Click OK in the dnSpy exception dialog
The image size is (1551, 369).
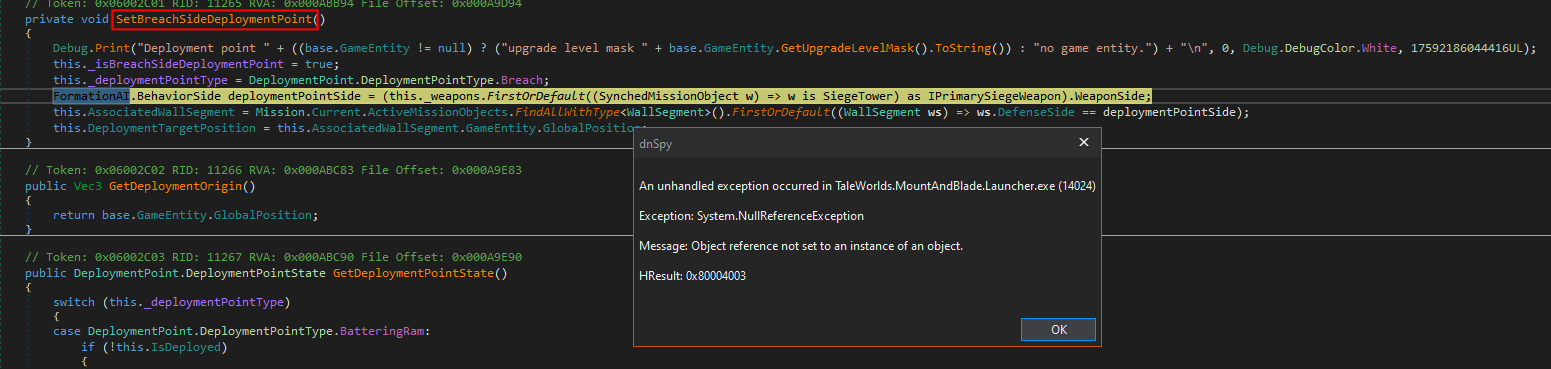click(1058, 329)
